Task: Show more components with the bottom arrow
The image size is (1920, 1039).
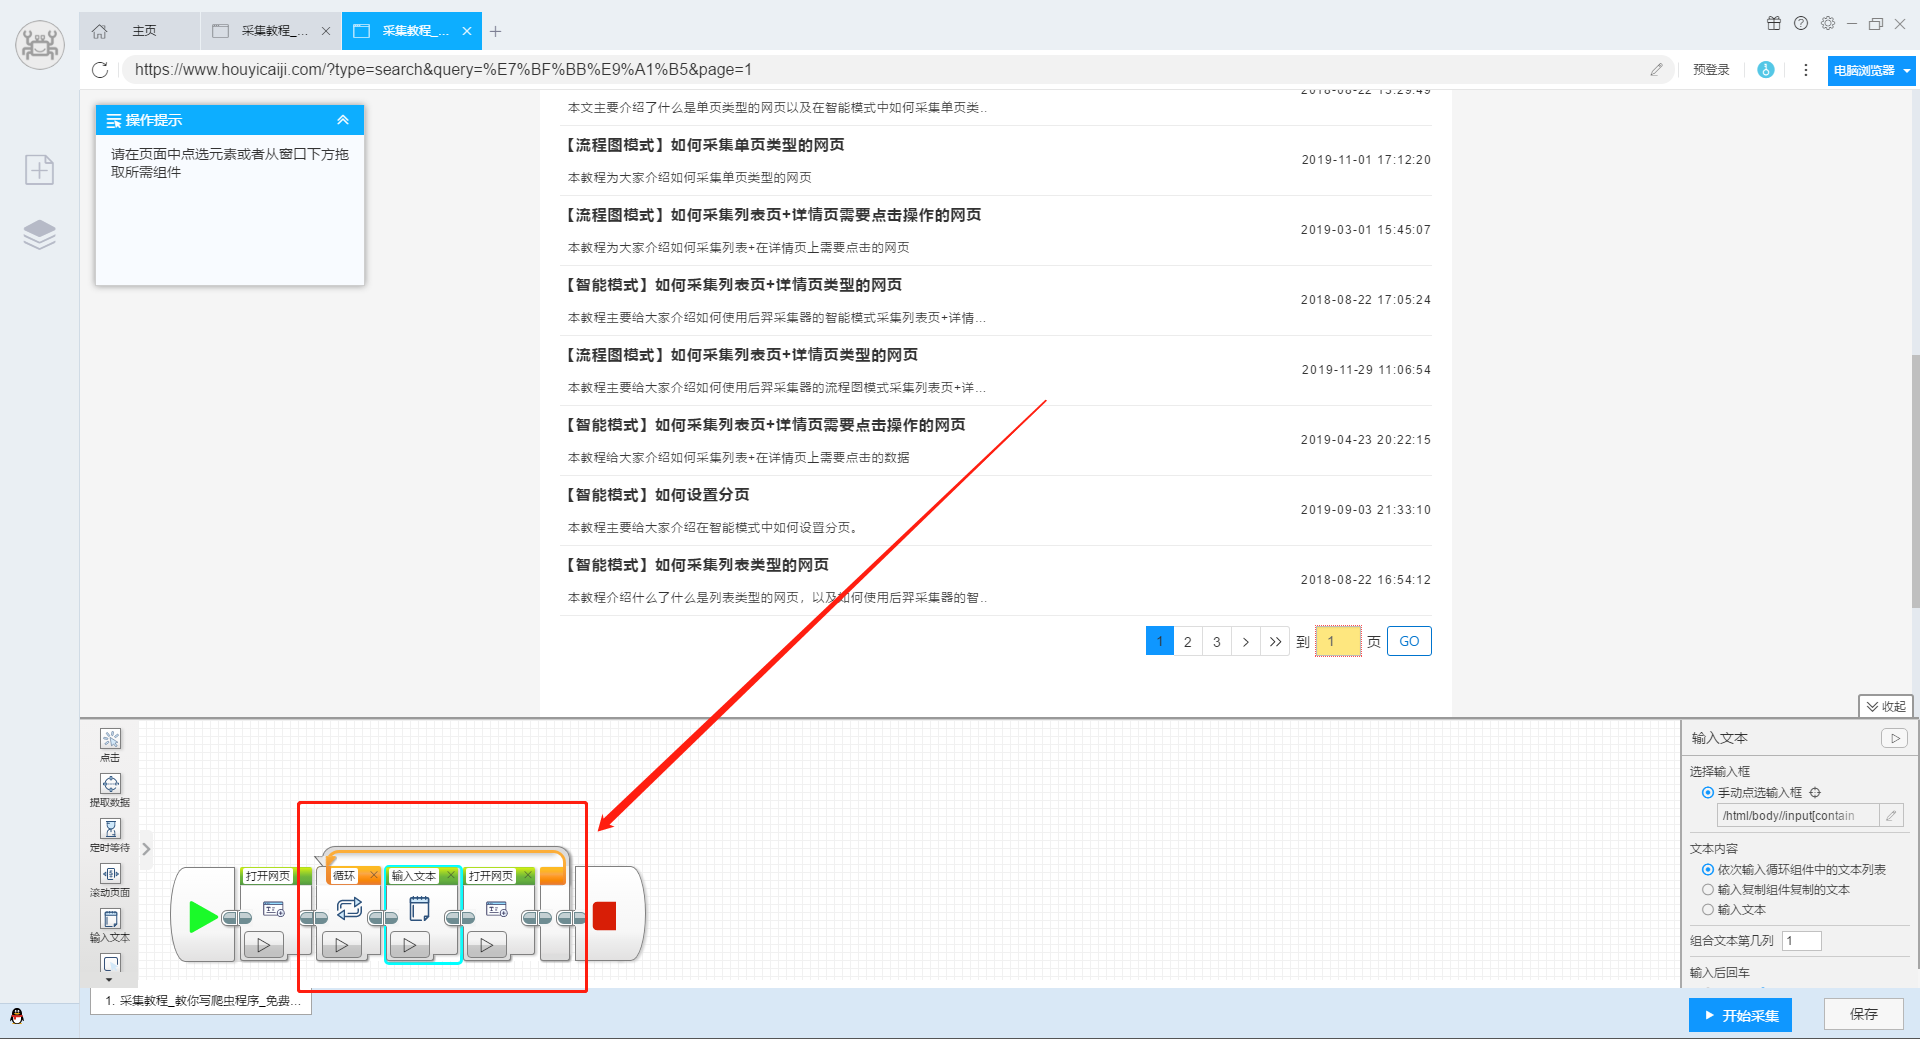Action: (x=110, y=979)
